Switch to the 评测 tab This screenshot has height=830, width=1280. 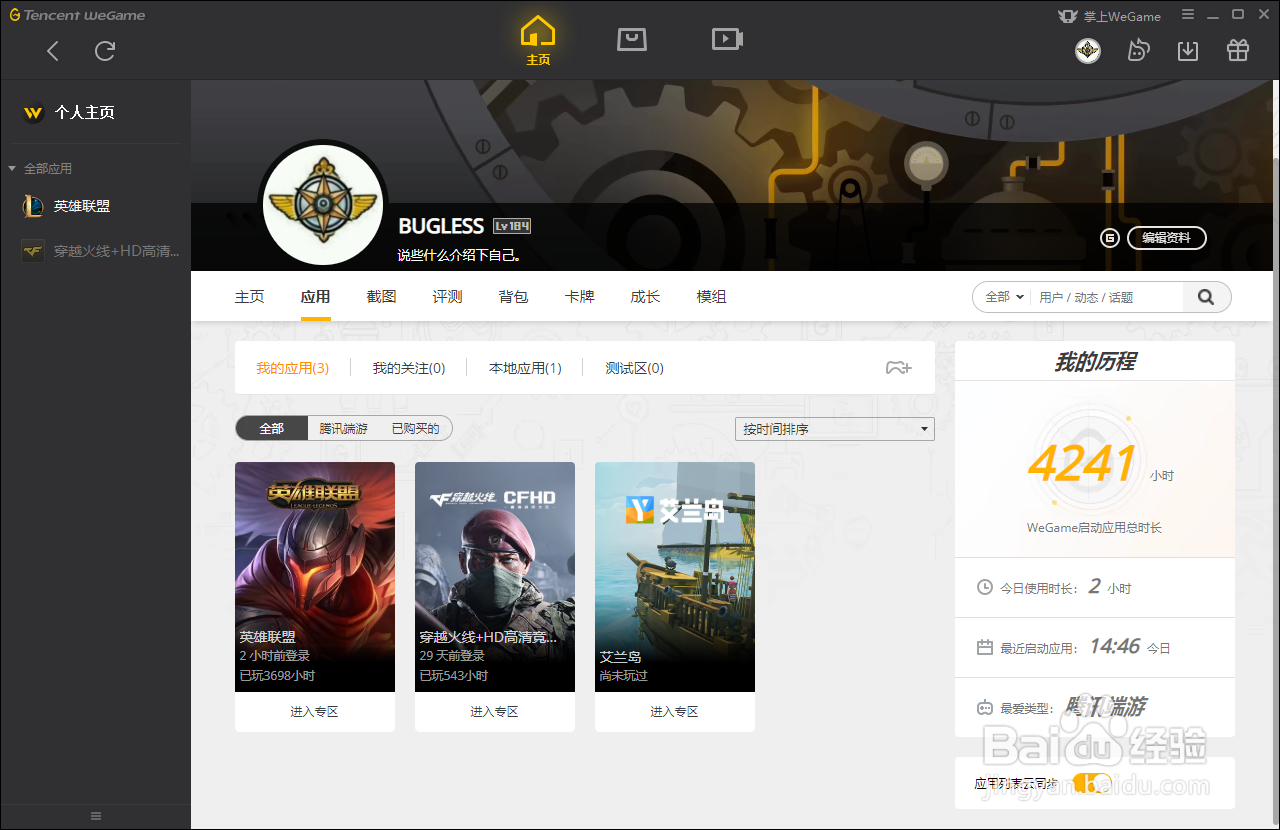click(x=448, y=297)
